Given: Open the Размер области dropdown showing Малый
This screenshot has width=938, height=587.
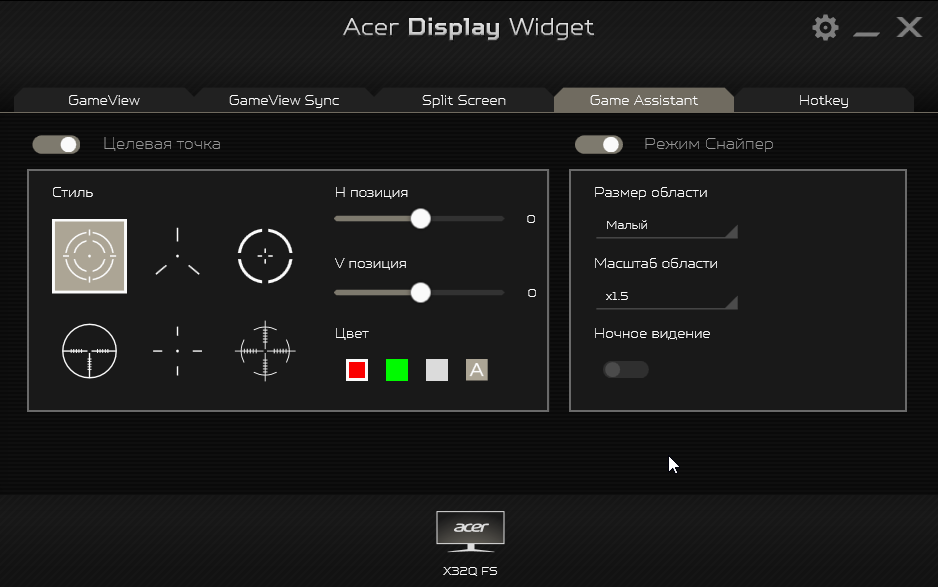Looking at the screenshot, I should [666, 226].
